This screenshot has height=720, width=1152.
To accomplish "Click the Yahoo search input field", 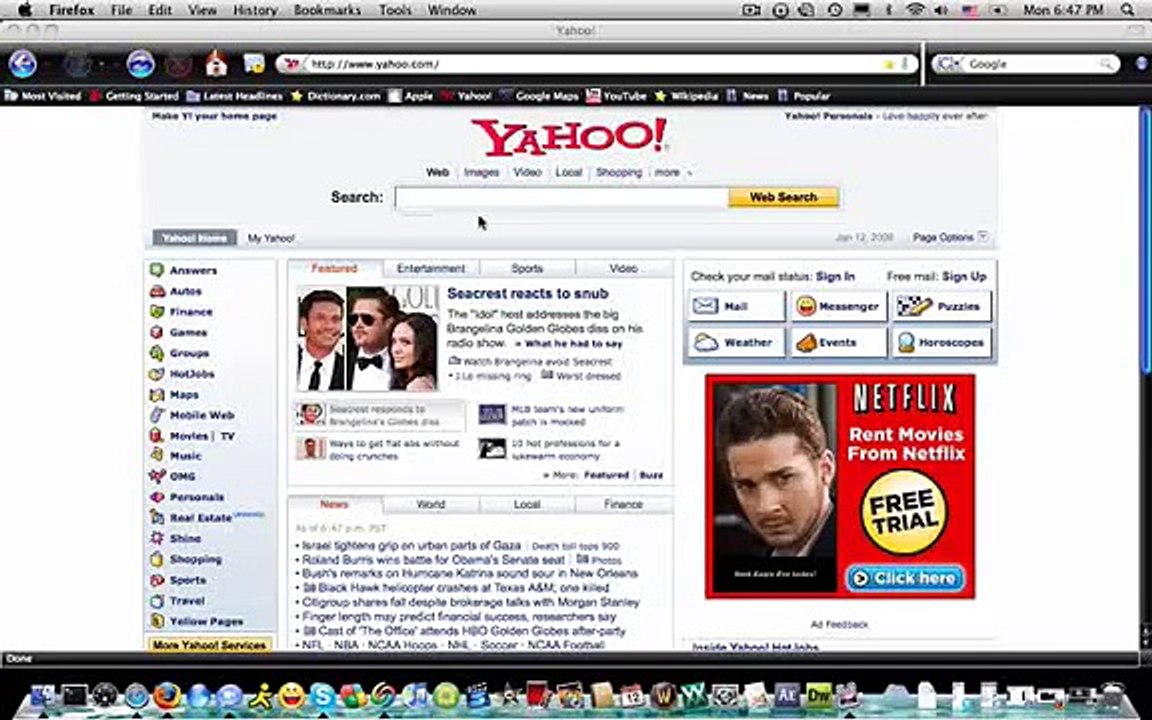I will pos(561,197).
